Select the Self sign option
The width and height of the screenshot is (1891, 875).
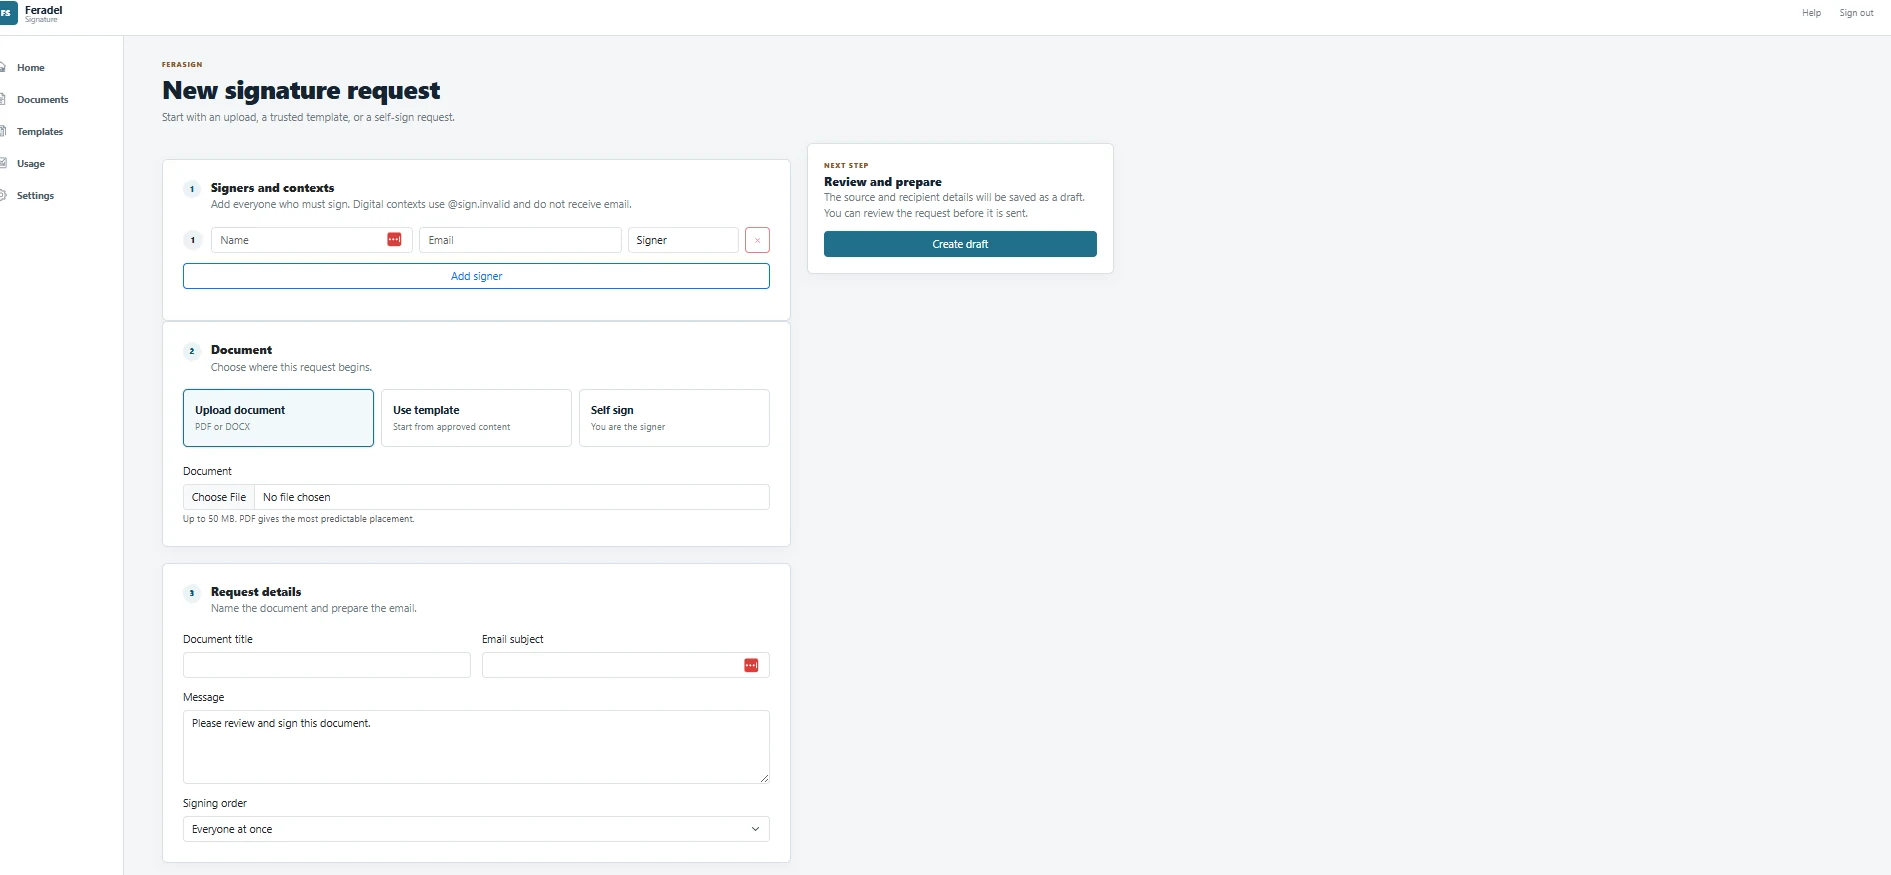(x=674, y=418)
